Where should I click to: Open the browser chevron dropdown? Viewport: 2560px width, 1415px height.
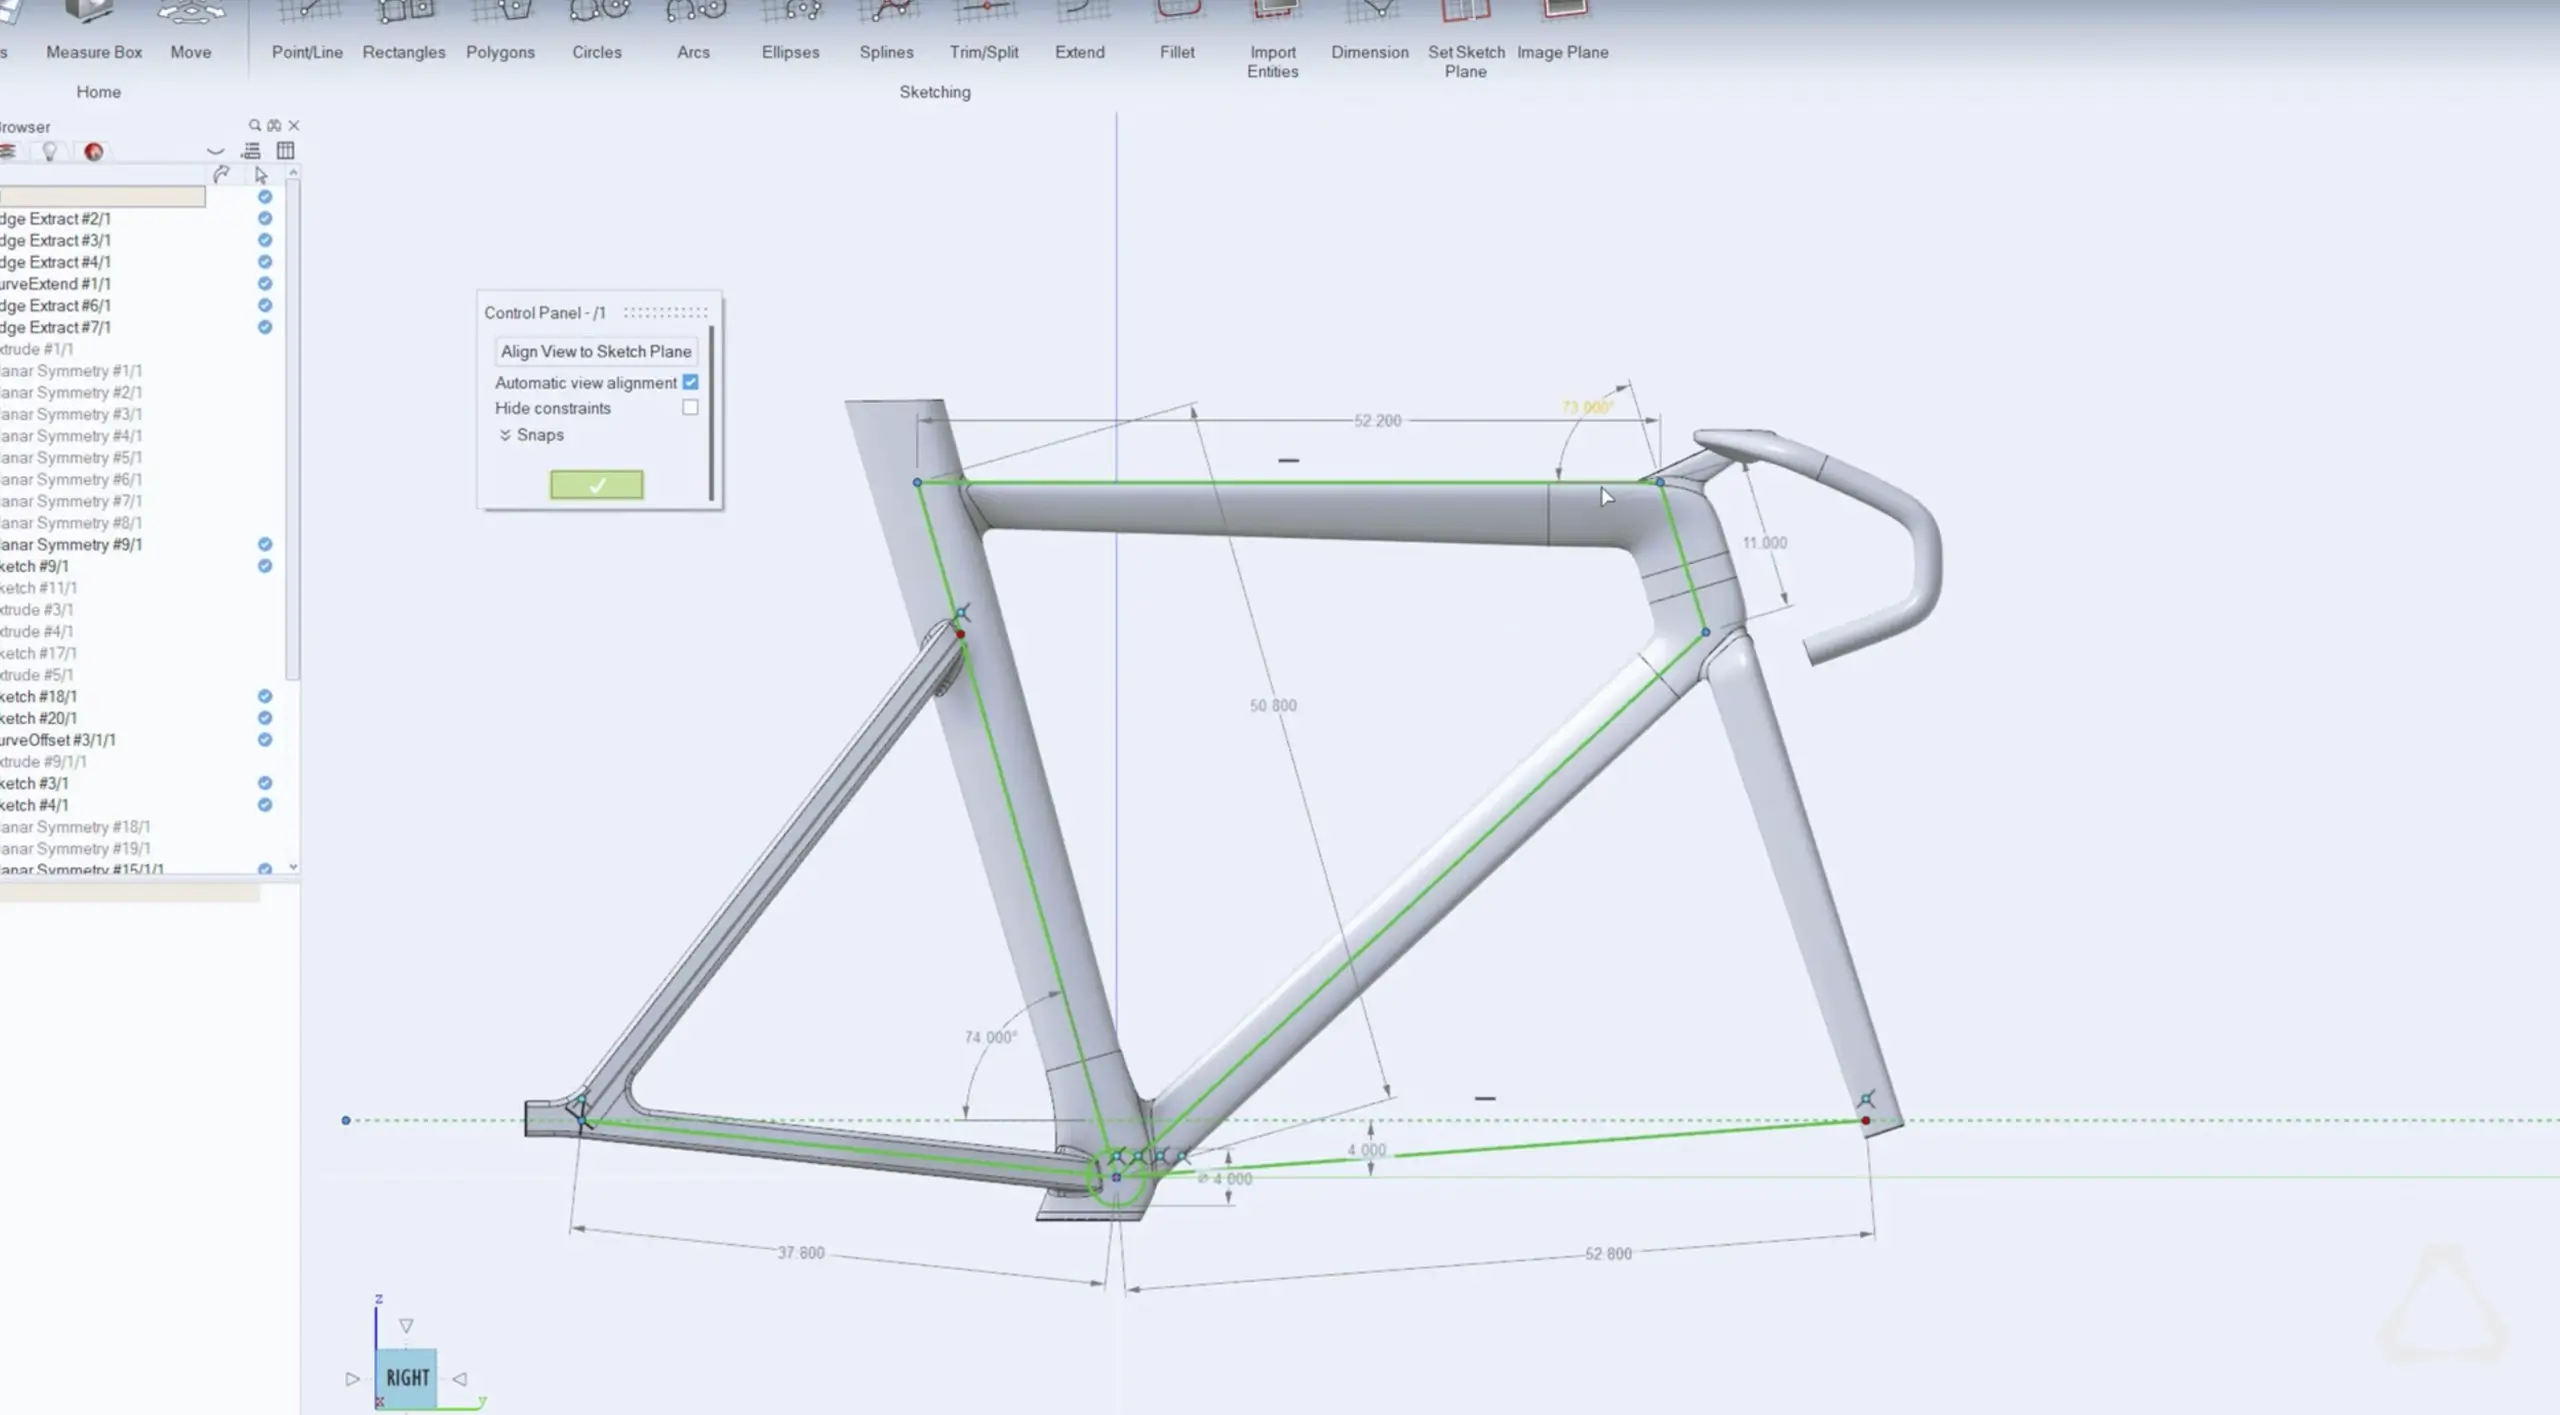point(215,151)
